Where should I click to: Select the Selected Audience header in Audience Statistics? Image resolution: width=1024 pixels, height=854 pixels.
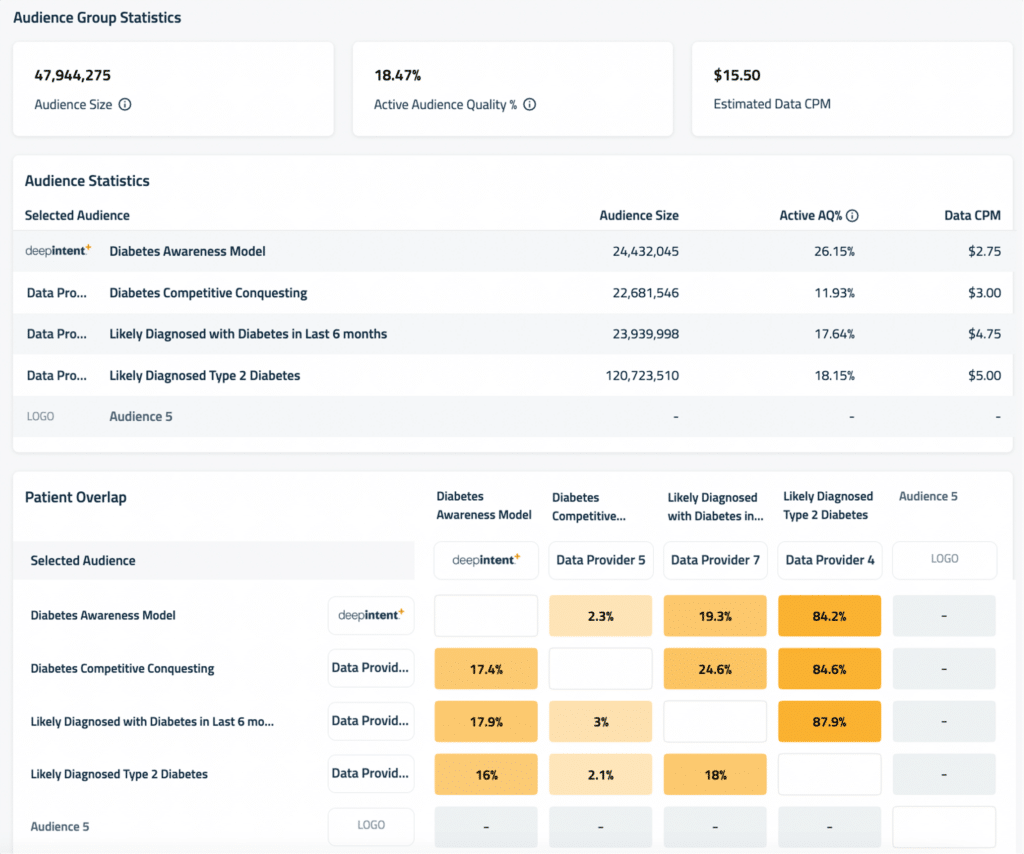click(77, 215)
